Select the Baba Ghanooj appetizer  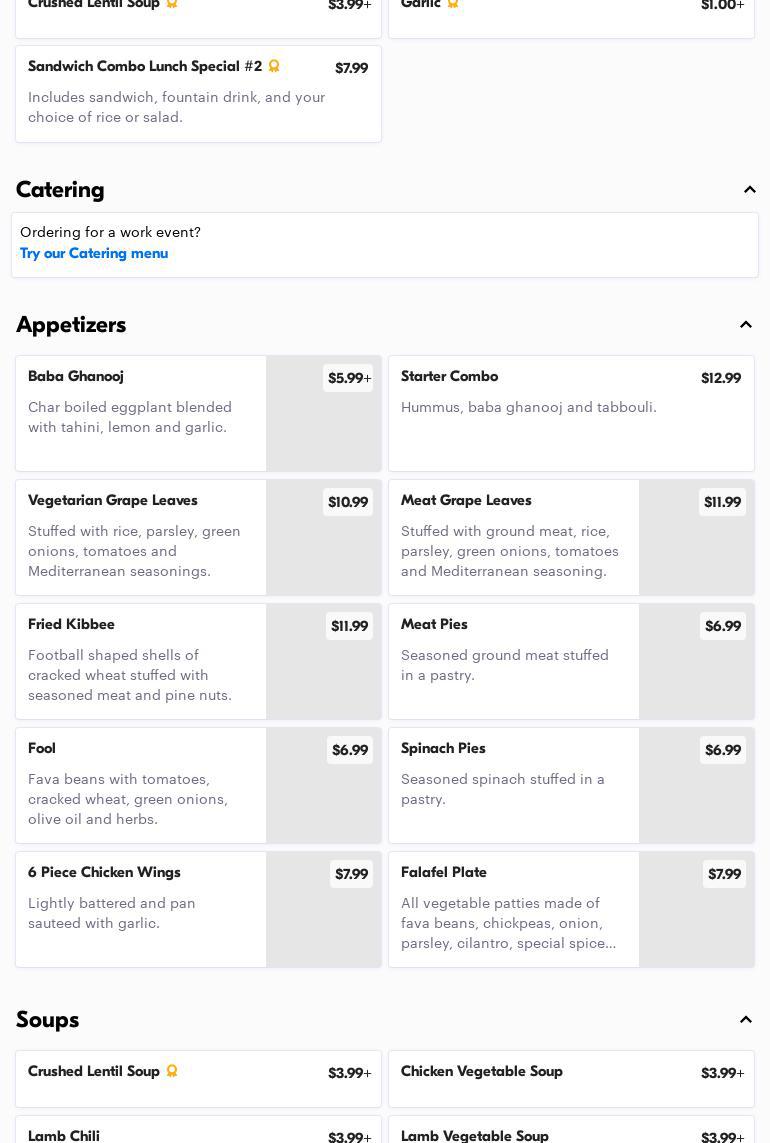[140, 413]
